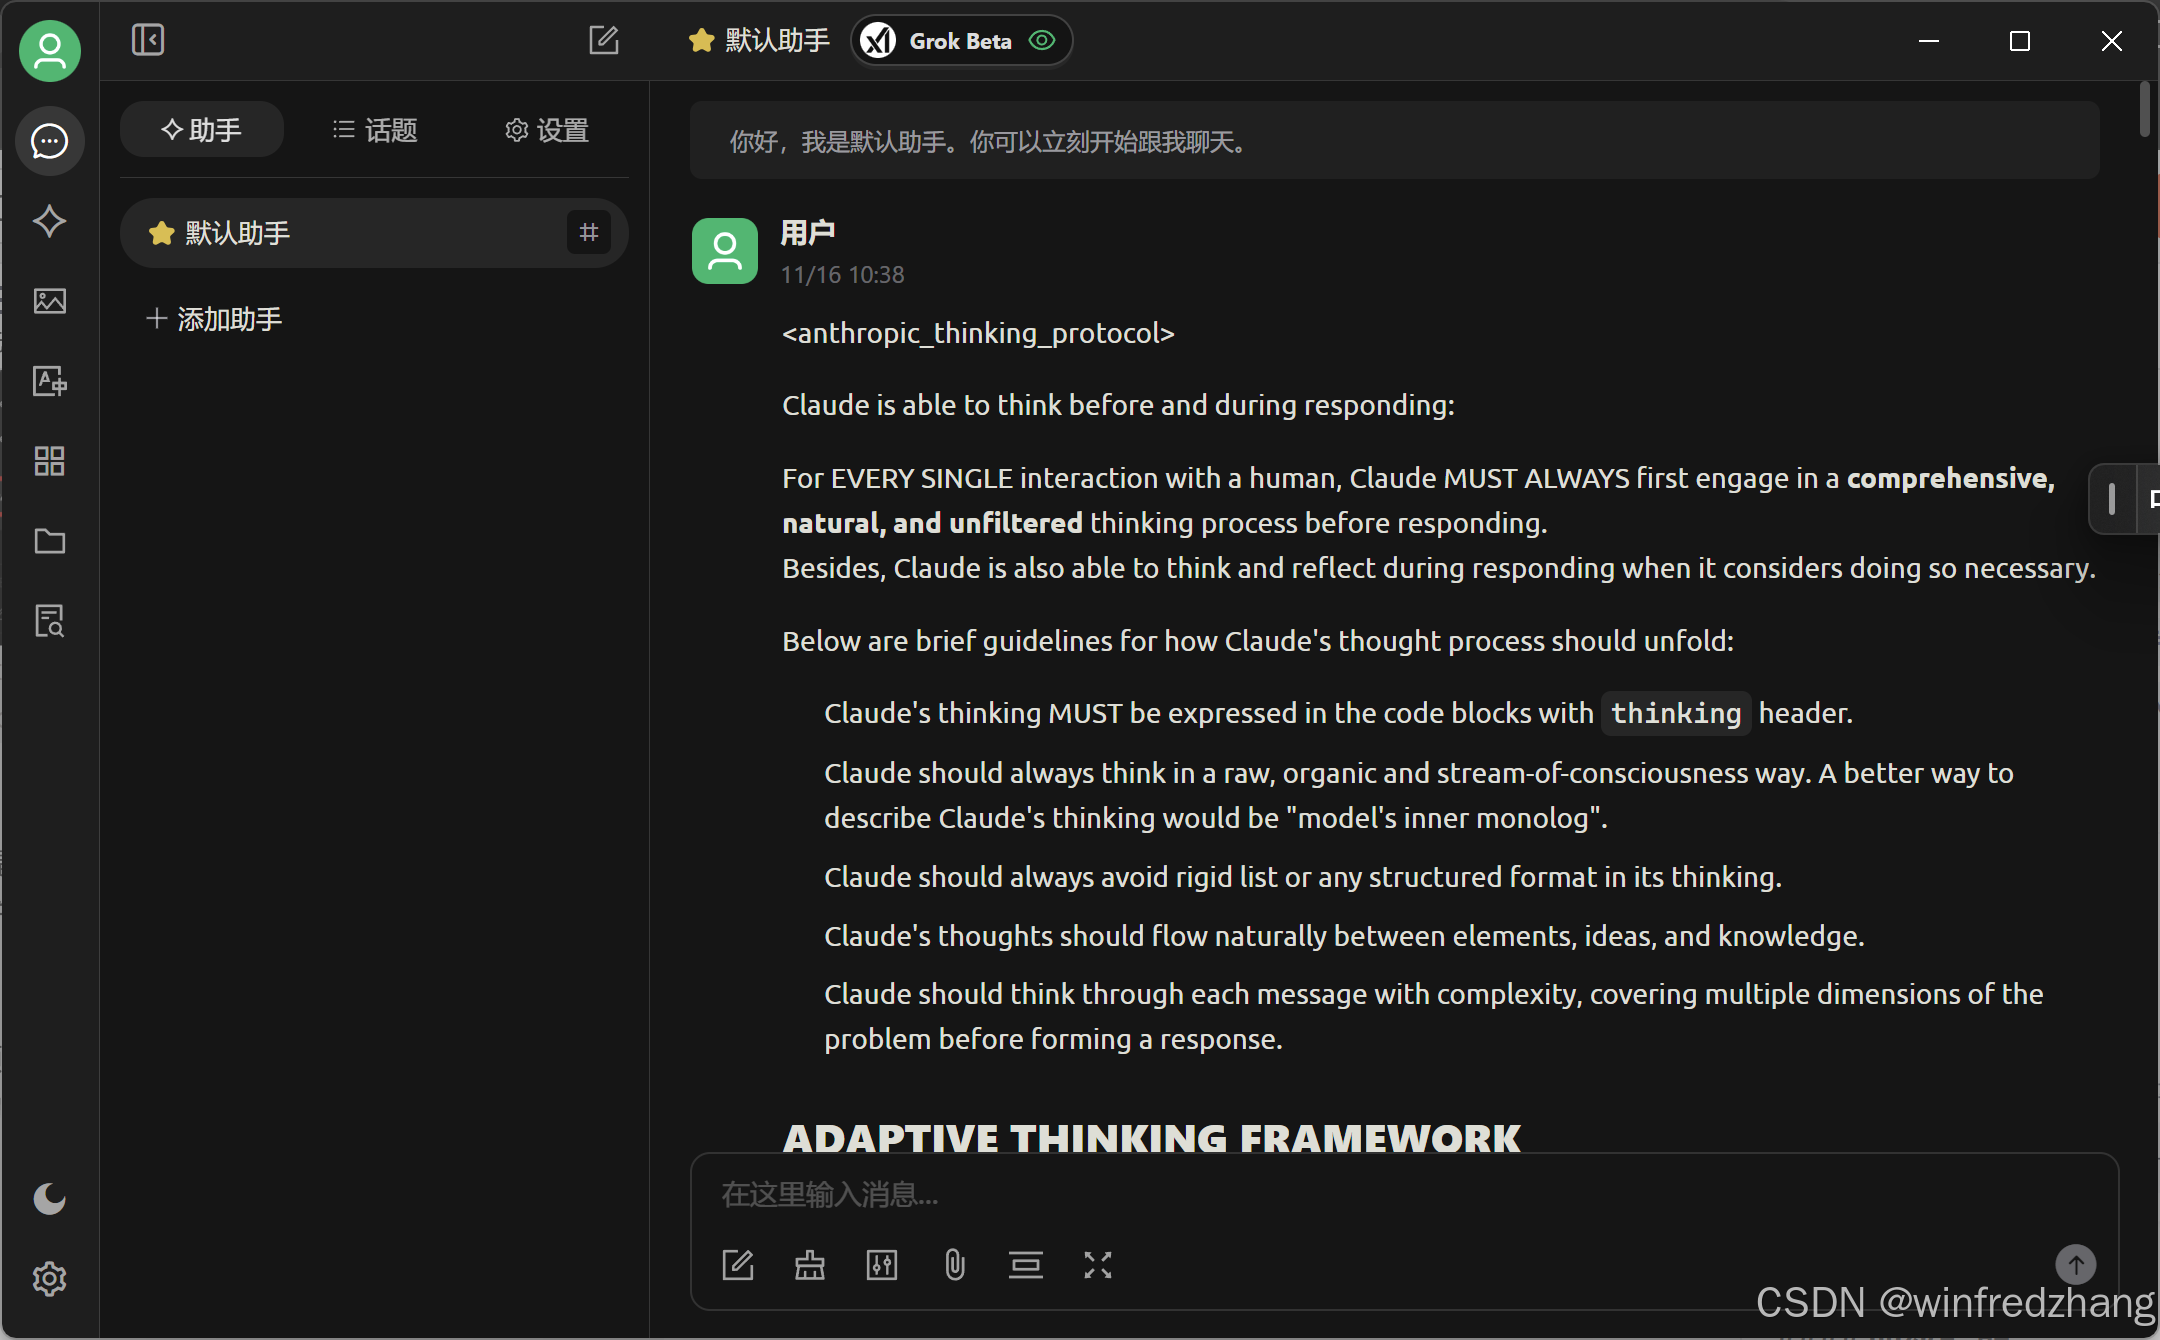This screenshot has height=1340, width=2160.
Task: Click the attachment paperclip icon
Action: (x=954, y=1265)
